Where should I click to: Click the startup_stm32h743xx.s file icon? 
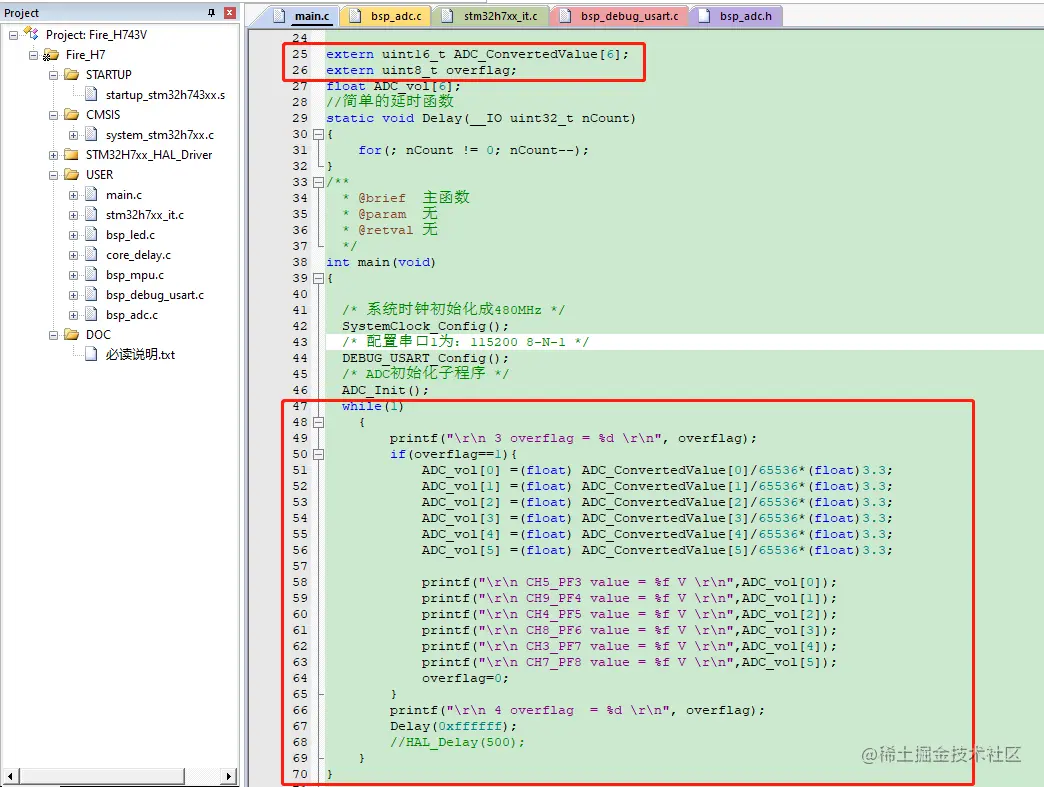[92, 95]
